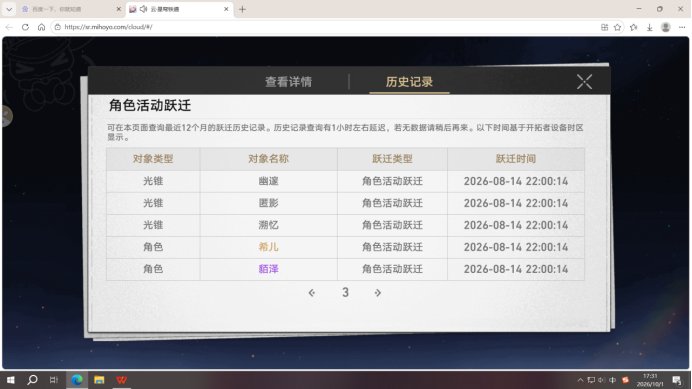Click the warp type cell in the 貊泽 row
This screenshot has width=692, height=389.
392,269
